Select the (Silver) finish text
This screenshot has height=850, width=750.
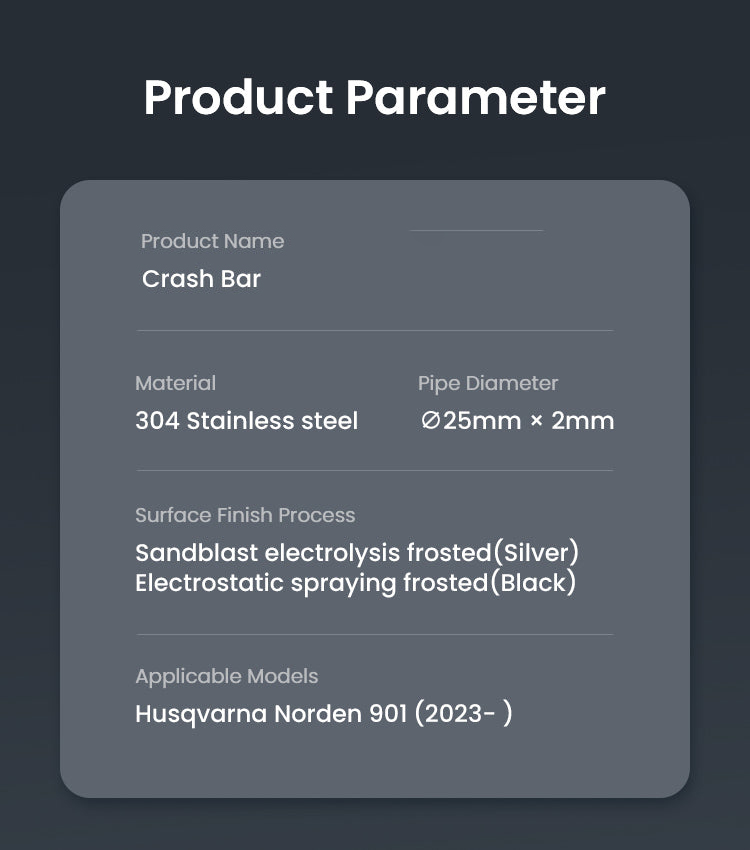click(x=535, y=553)
